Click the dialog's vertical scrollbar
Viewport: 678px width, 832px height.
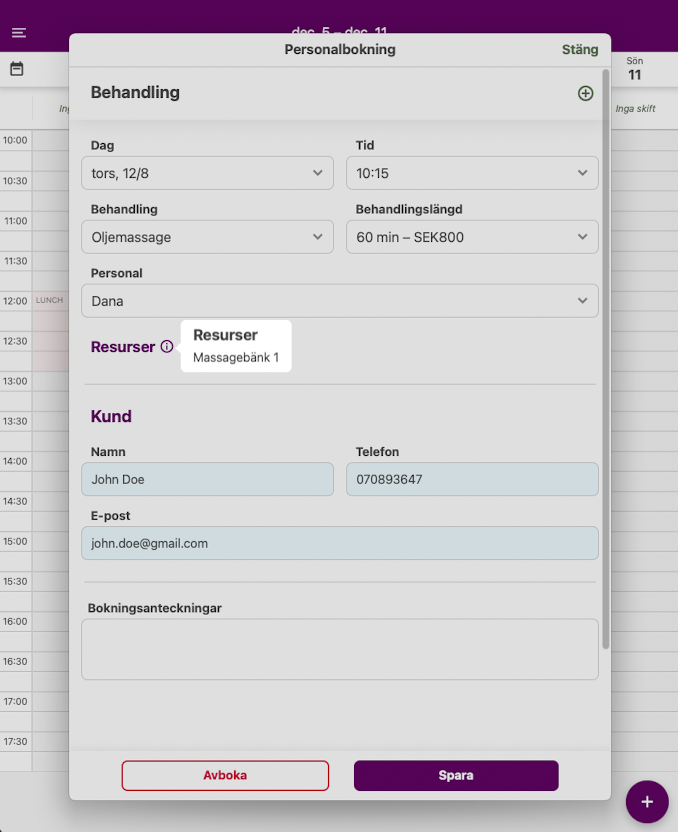pyautogui.click(x=605, y=360)
